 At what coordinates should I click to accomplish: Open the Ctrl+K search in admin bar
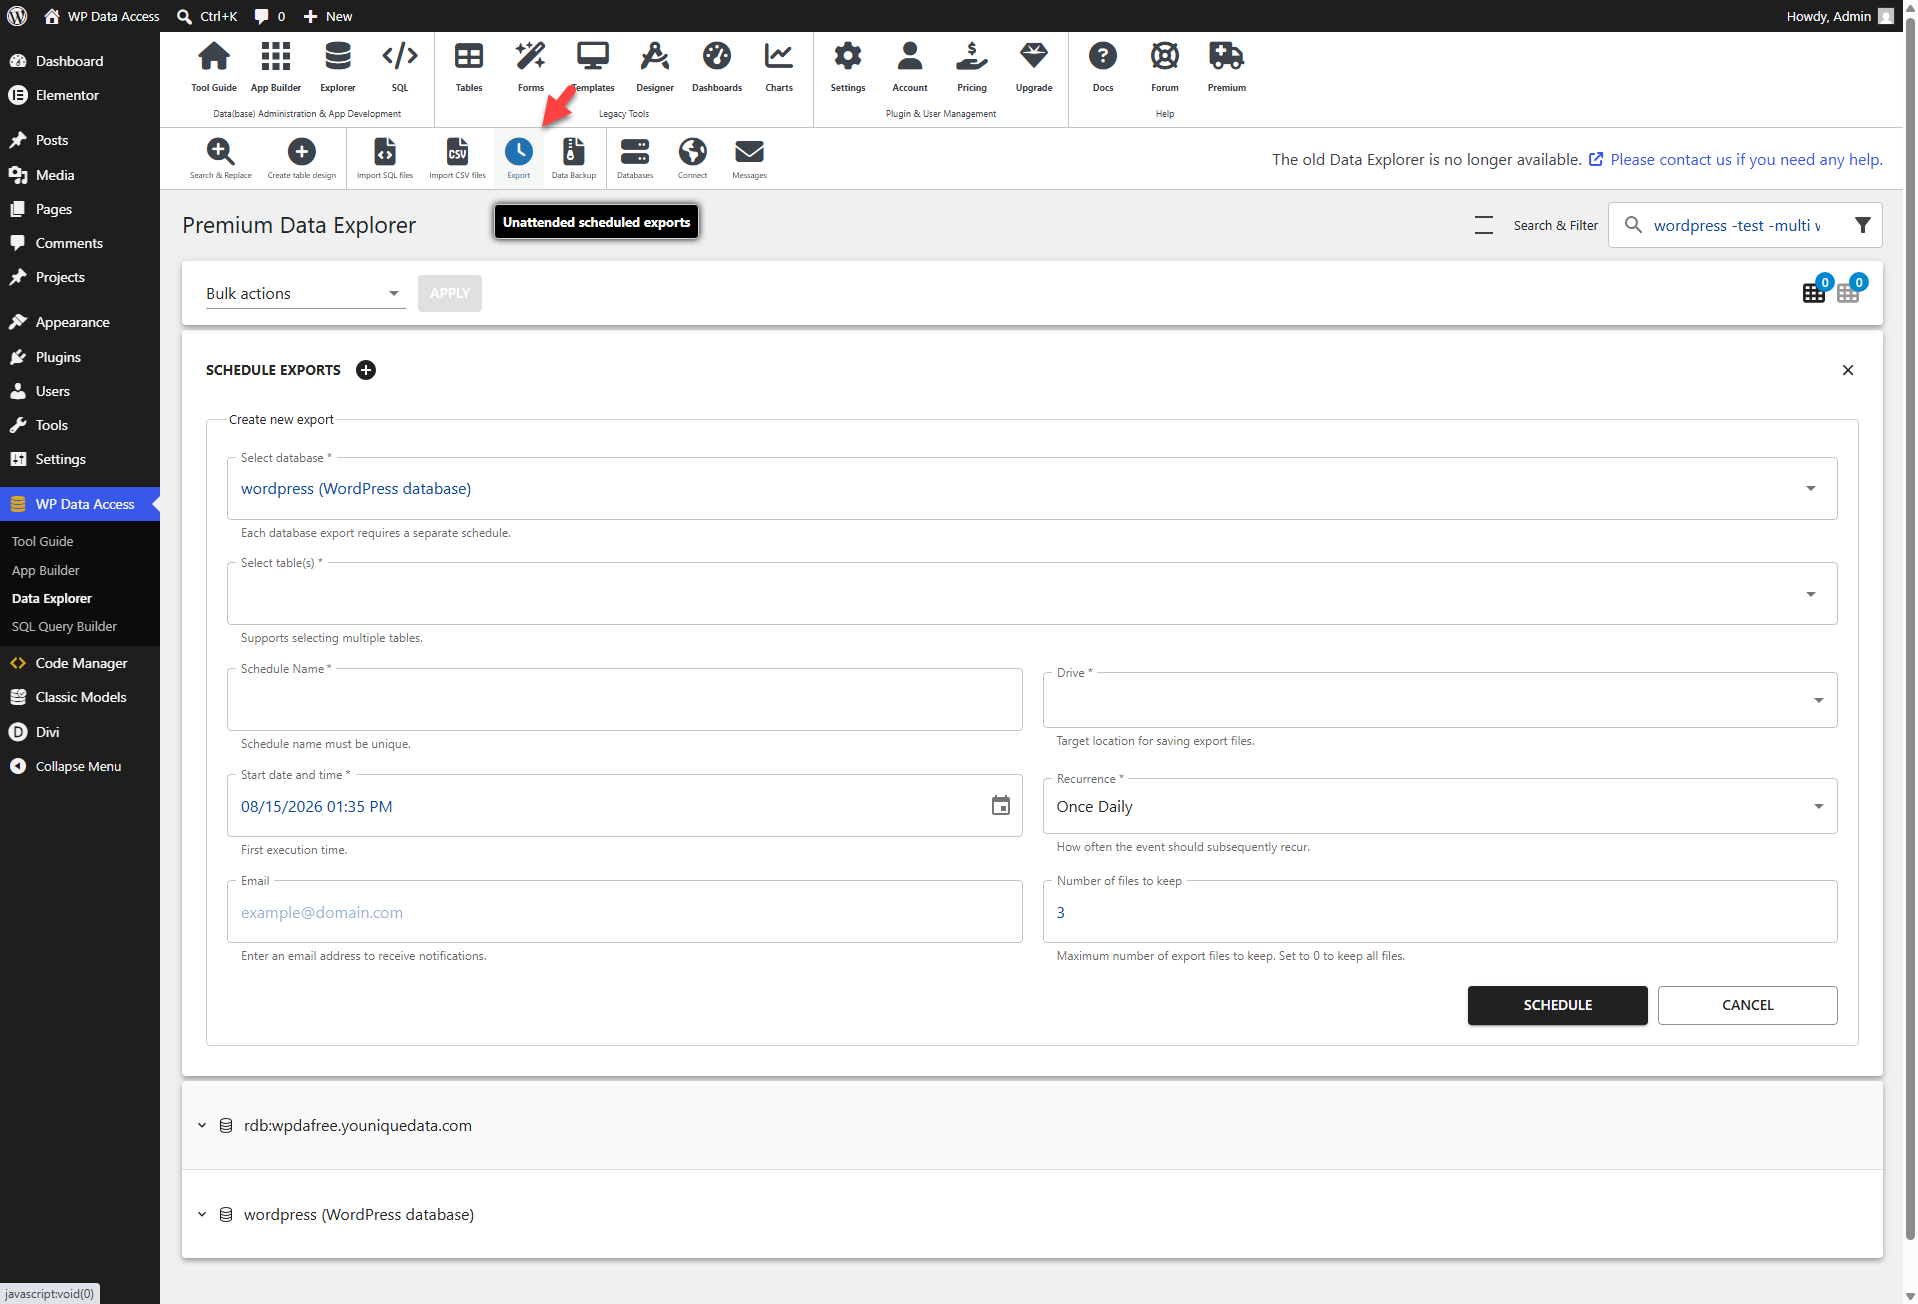tap(207, 16)
